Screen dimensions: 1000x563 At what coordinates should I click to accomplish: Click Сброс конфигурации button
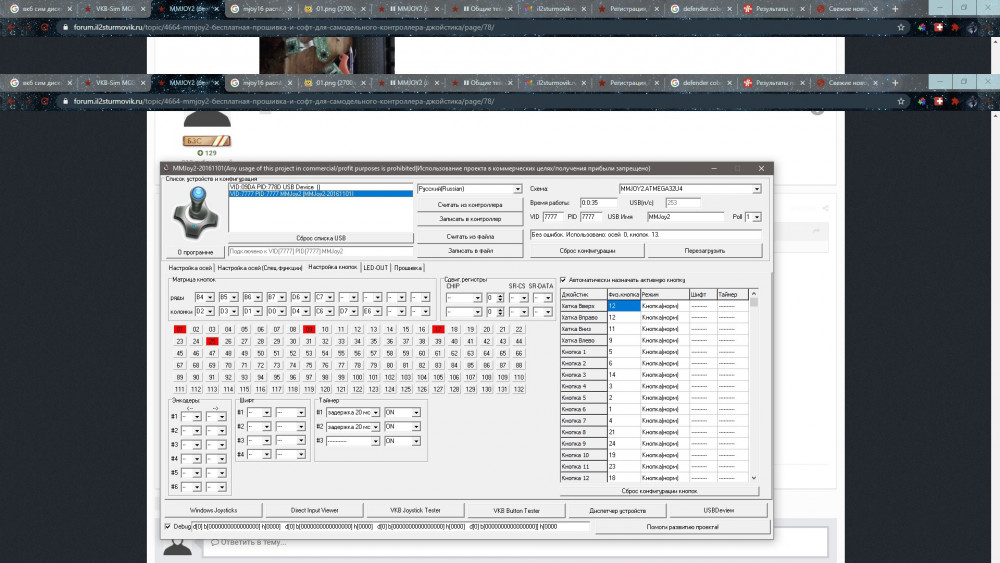tap(587, 251)
